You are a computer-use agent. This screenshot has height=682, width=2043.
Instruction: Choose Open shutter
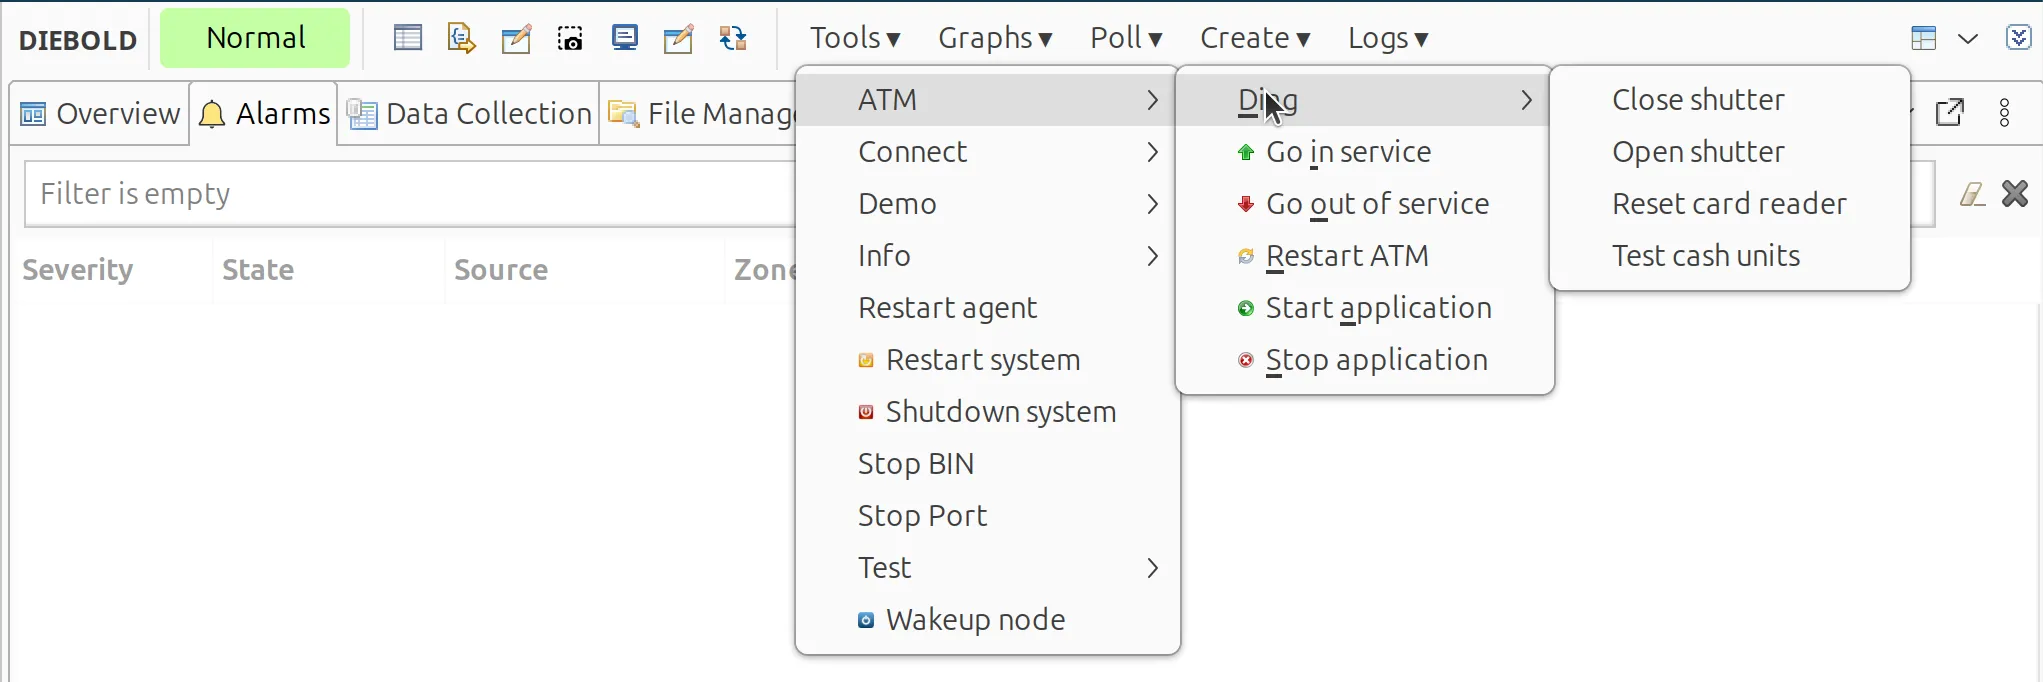(x=1730, y=152)
